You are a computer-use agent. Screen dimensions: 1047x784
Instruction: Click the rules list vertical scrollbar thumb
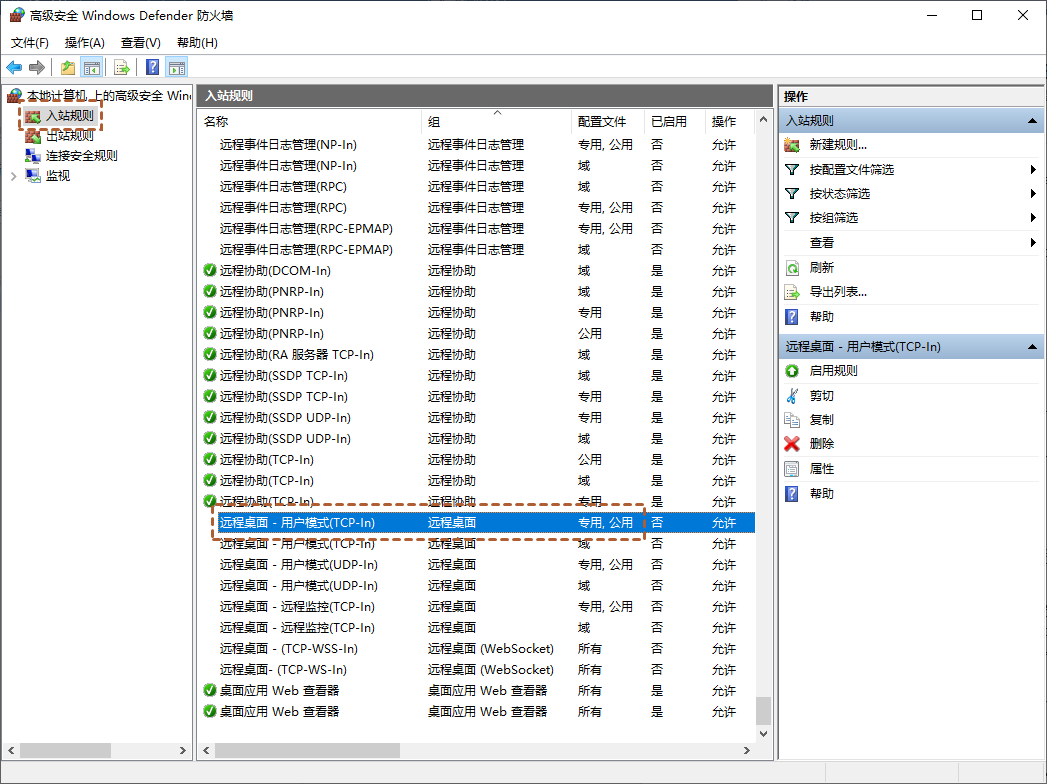point(763,710)
